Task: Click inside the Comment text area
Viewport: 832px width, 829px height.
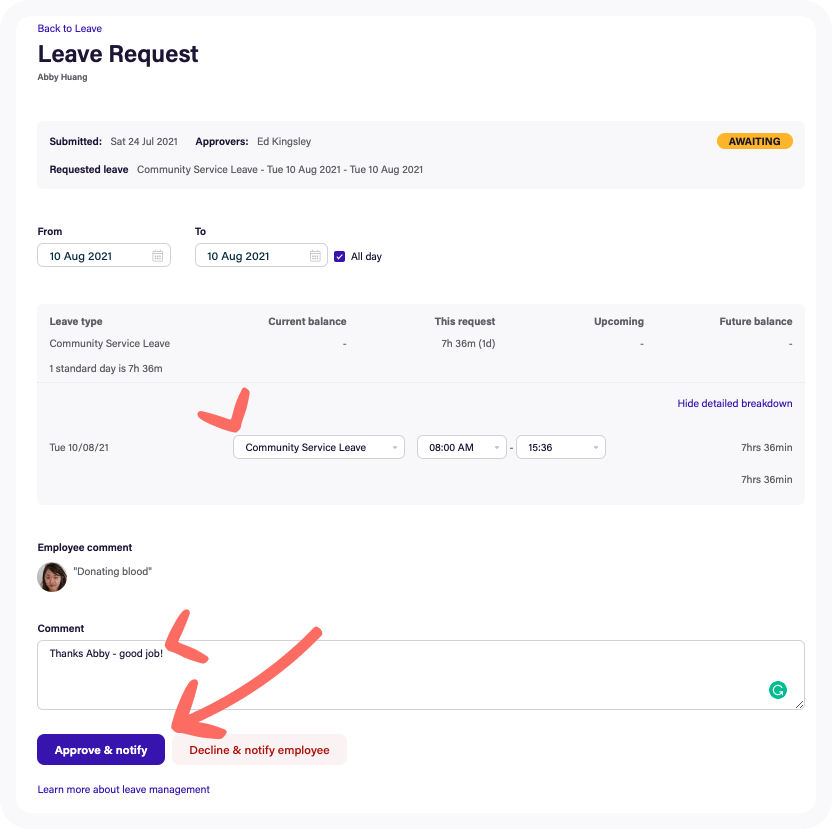Action: click(x=400, y=680)
